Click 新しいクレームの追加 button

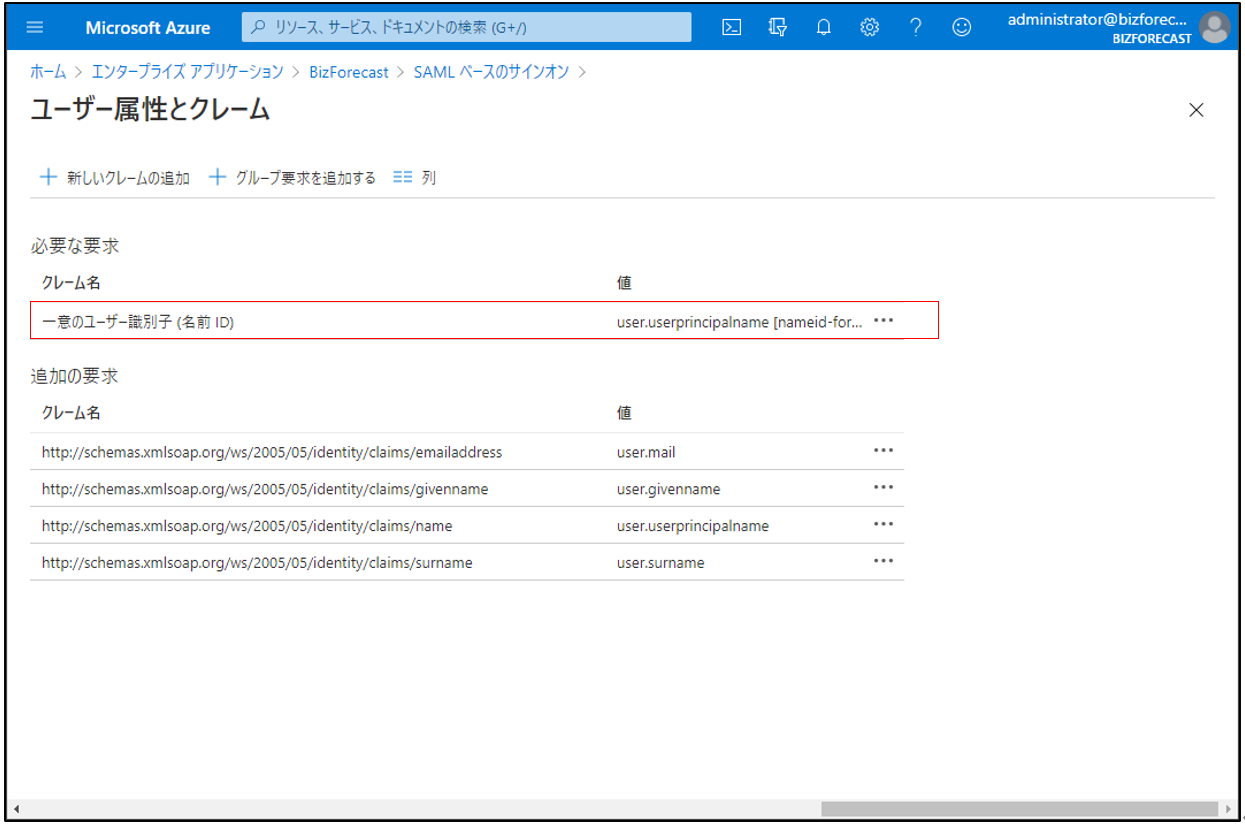(114, 178)
